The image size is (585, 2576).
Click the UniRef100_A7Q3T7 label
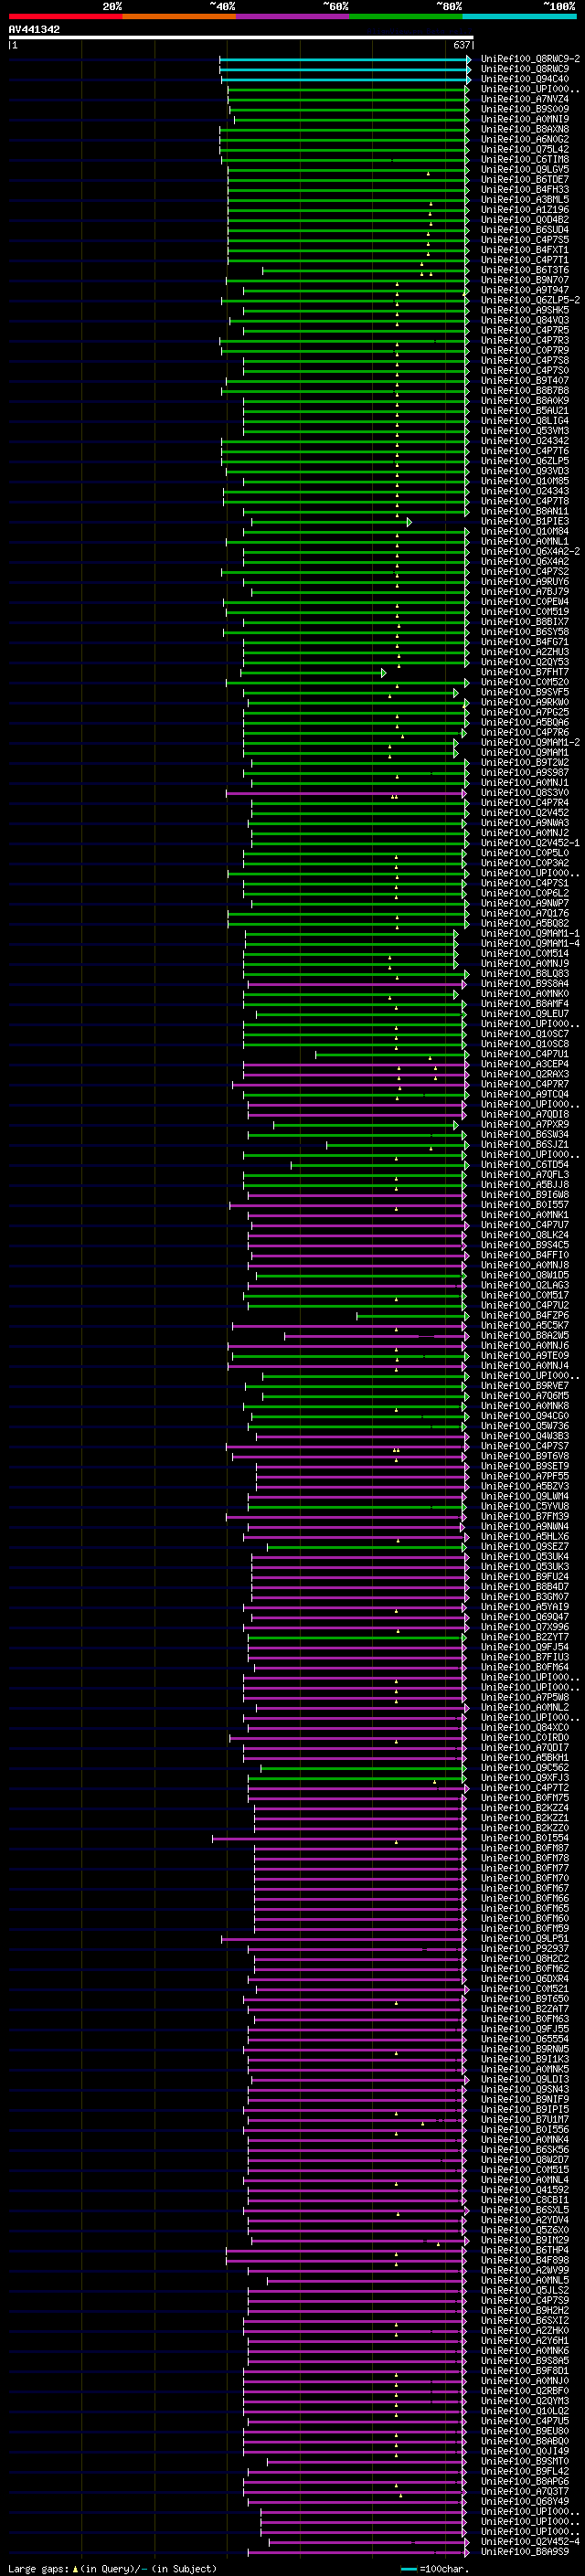point(524,2491)
